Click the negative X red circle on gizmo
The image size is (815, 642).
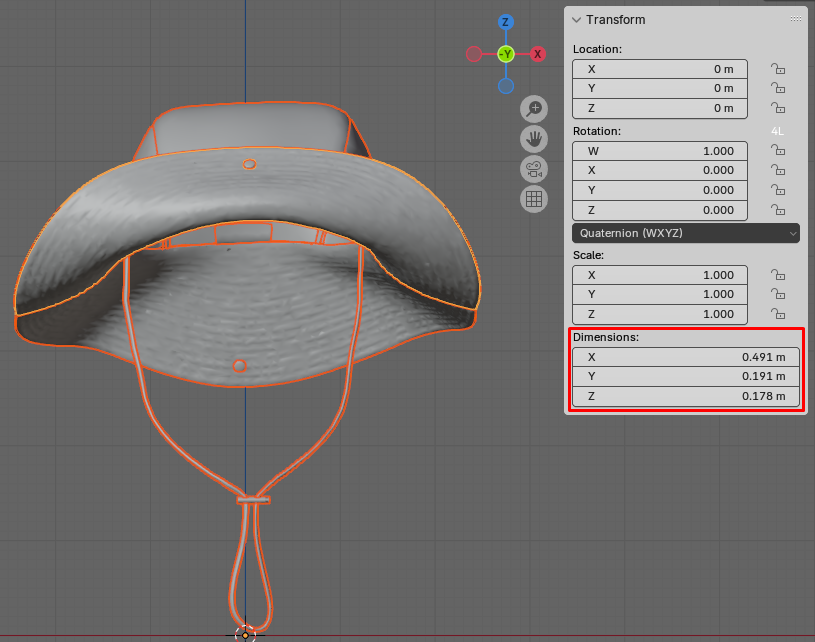point(474,54)
